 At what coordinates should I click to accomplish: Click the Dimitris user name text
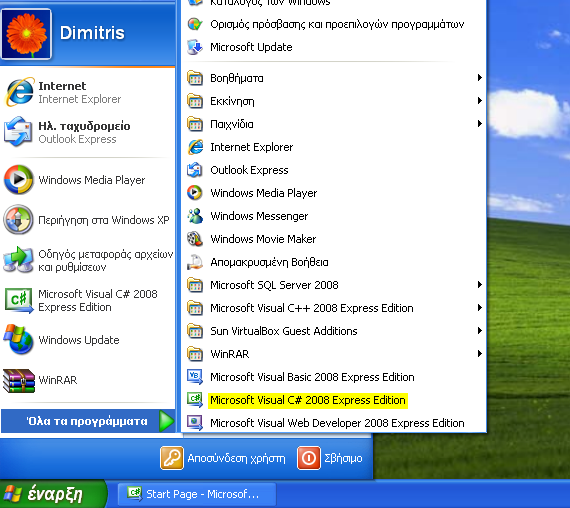click(92, 33)
